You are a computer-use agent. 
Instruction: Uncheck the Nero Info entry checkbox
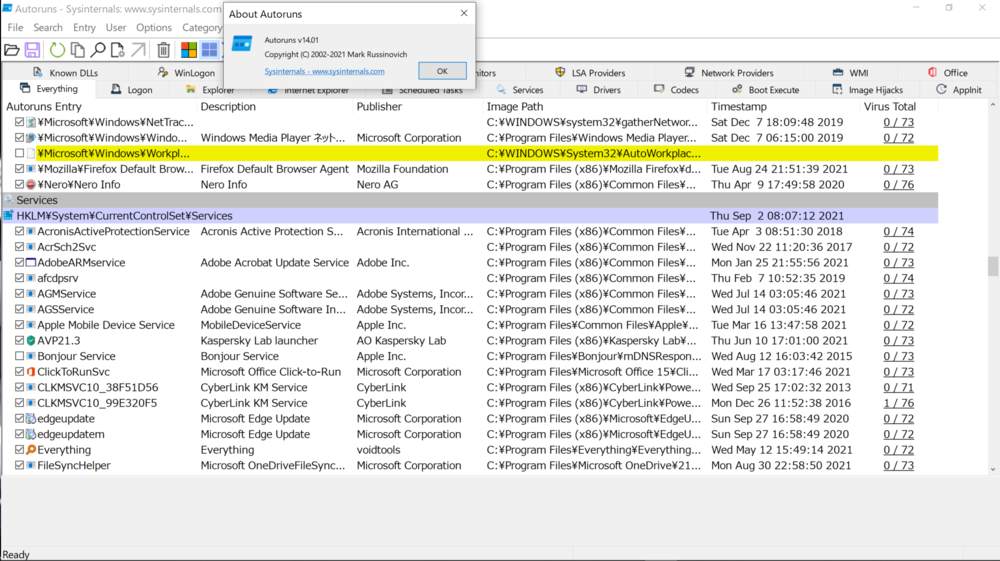pyautogui.click(x=19, y=185)
